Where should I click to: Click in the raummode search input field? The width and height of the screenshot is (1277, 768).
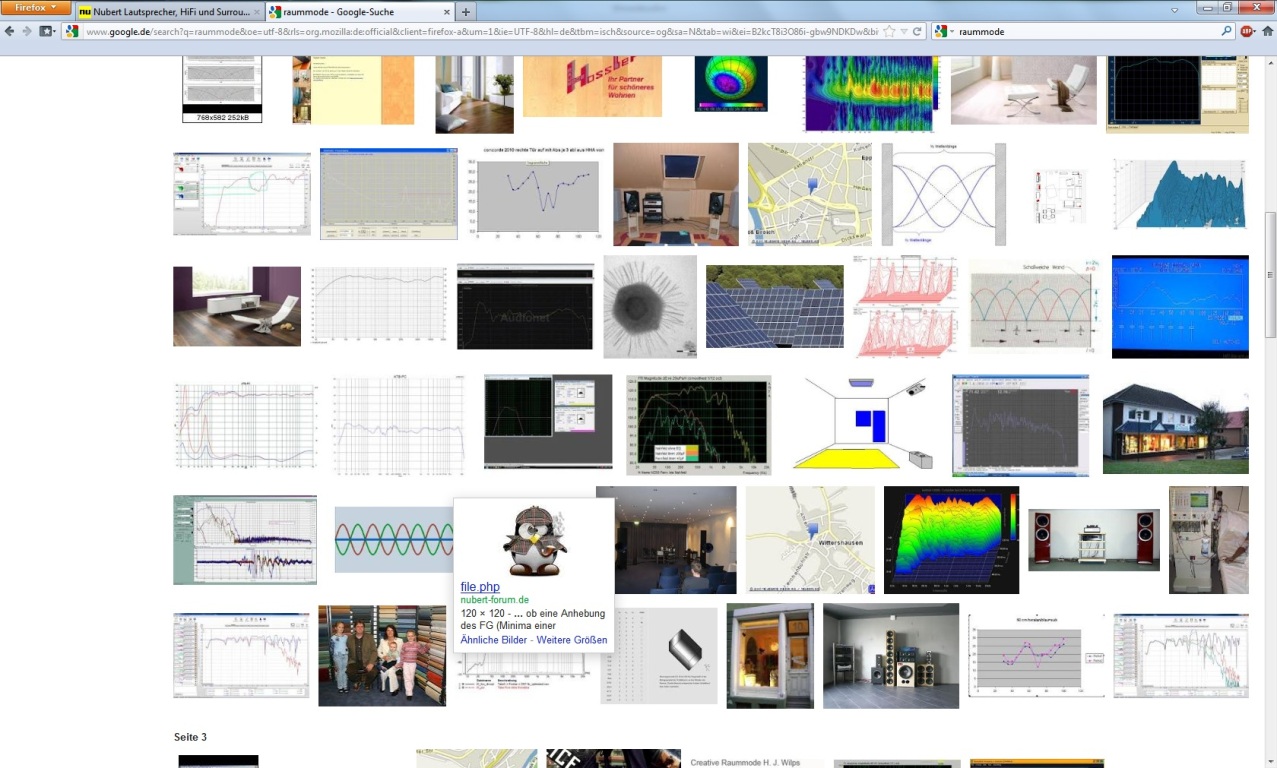[1080, 32]
